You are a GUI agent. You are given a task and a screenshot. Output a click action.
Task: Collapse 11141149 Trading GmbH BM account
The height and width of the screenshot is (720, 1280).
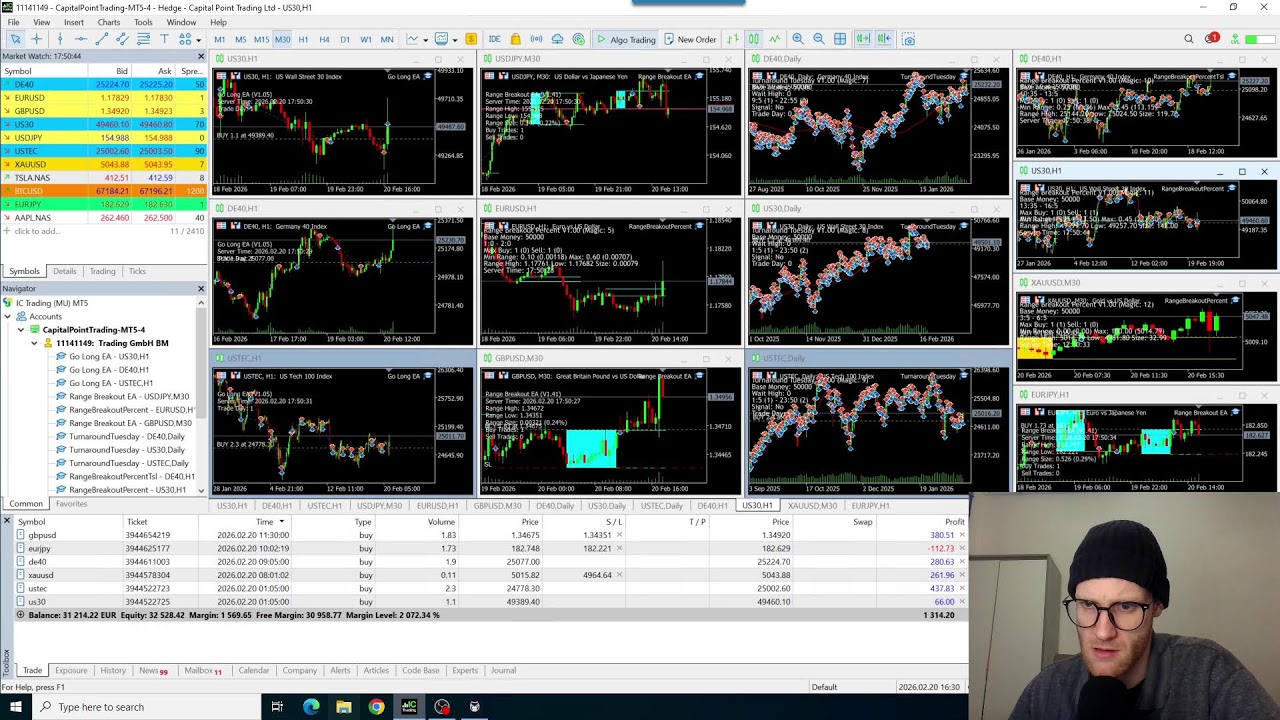(34, 343)
